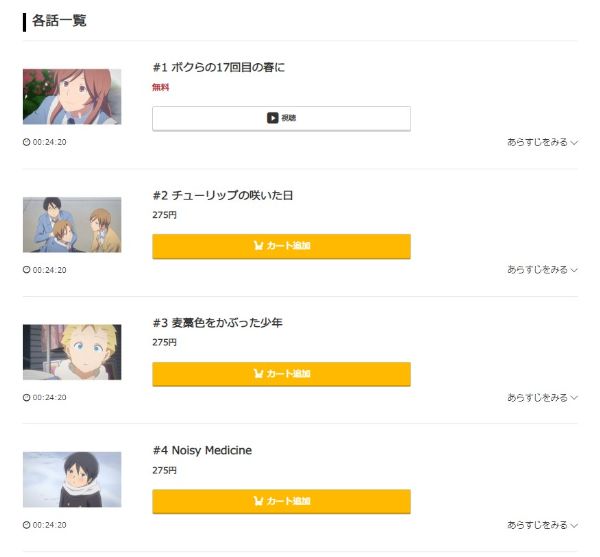Screen dimensions: 600x557
Task: Click clock duration icon under episode 4
Action: [x=26, y=525]
